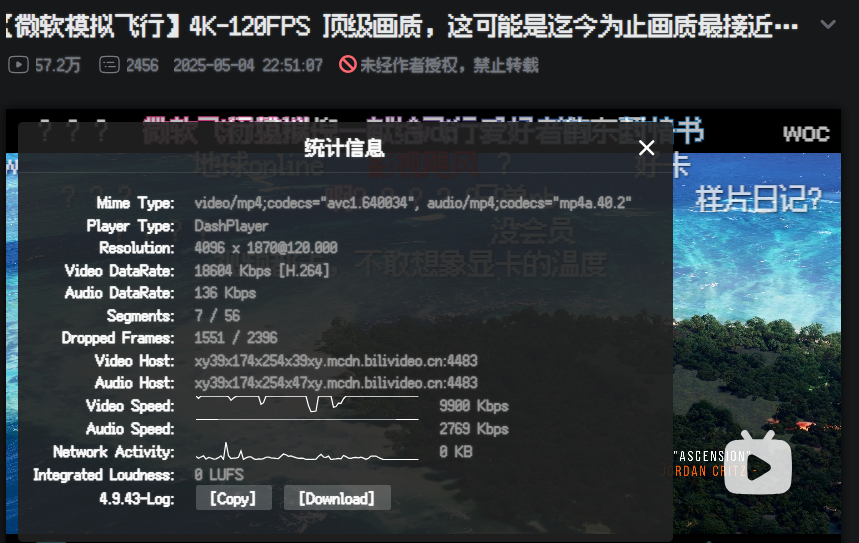Click the 57.2万 view count
Image resolution: width=859 pixels, height=543 pixels.
58,66
